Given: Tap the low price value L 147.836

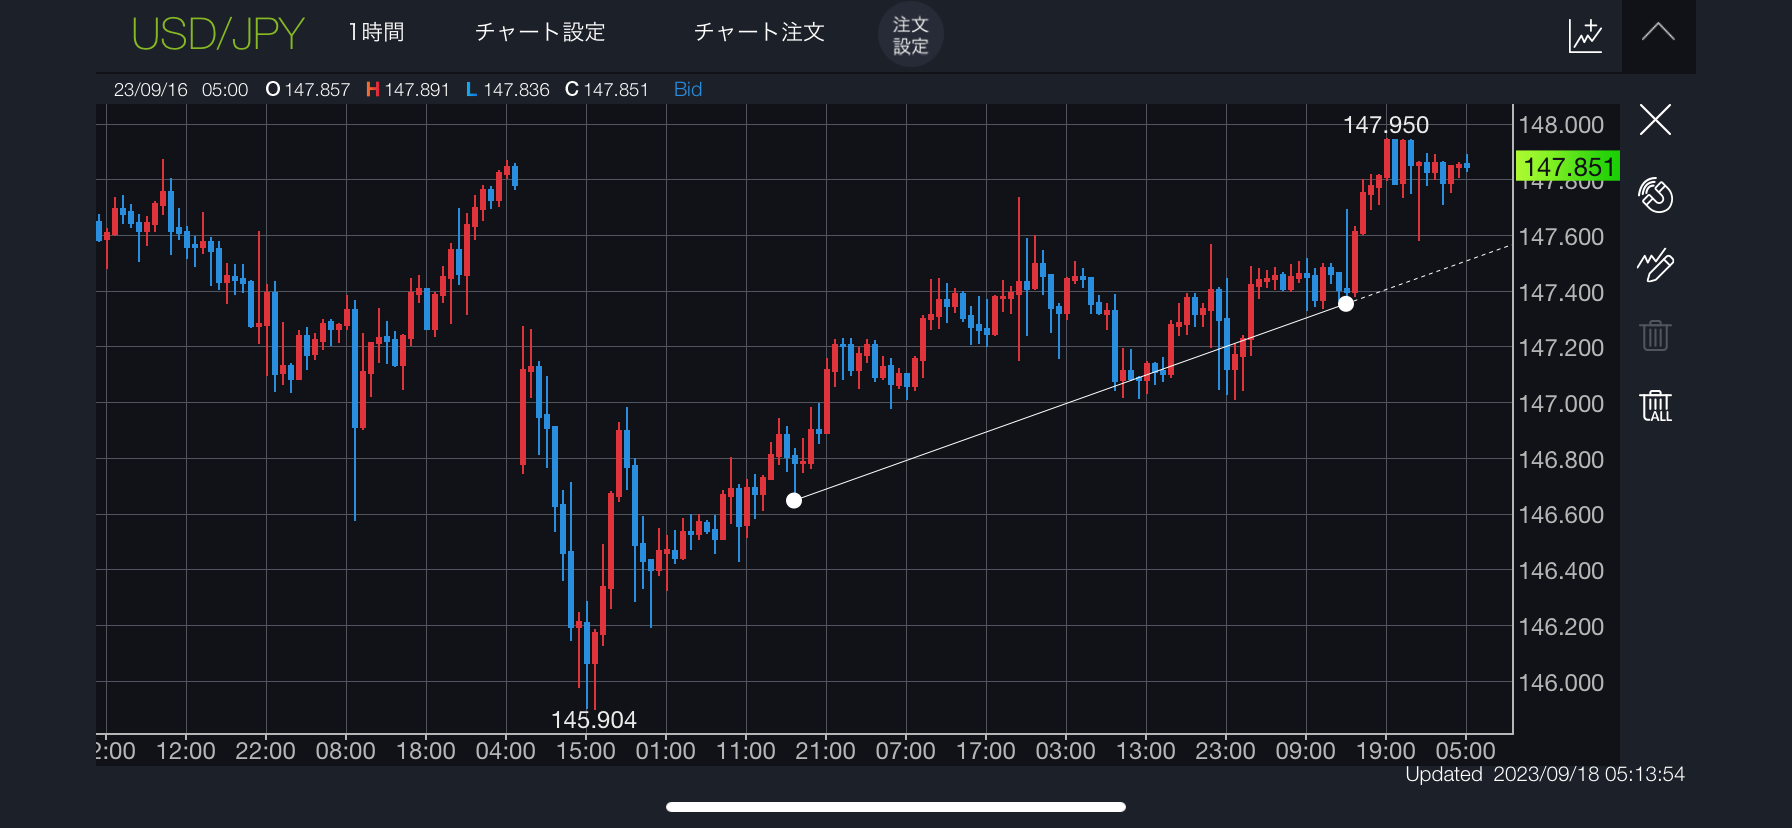Looking at the screenshot, I should point(507,89).
